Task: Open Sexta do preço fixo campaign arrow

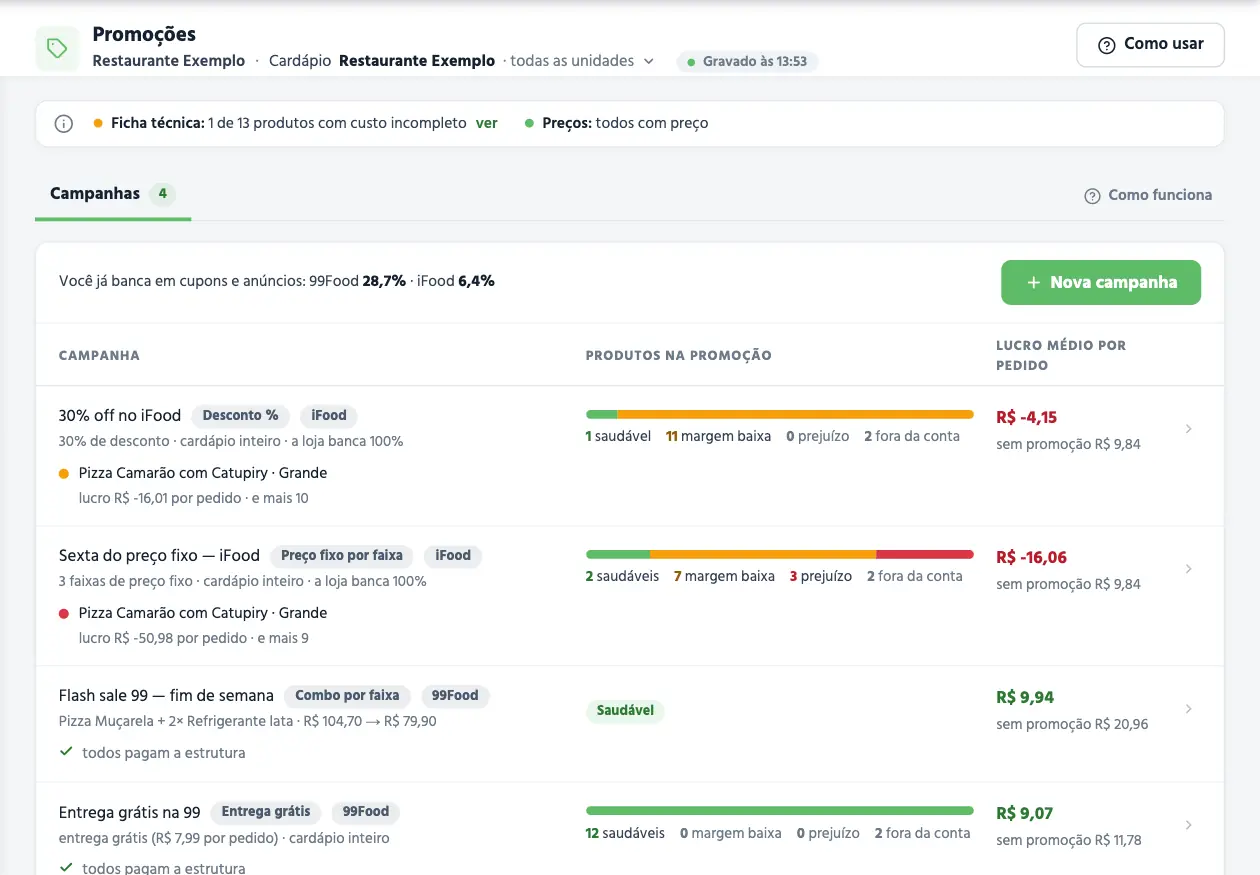Action: coord(1188,569)
